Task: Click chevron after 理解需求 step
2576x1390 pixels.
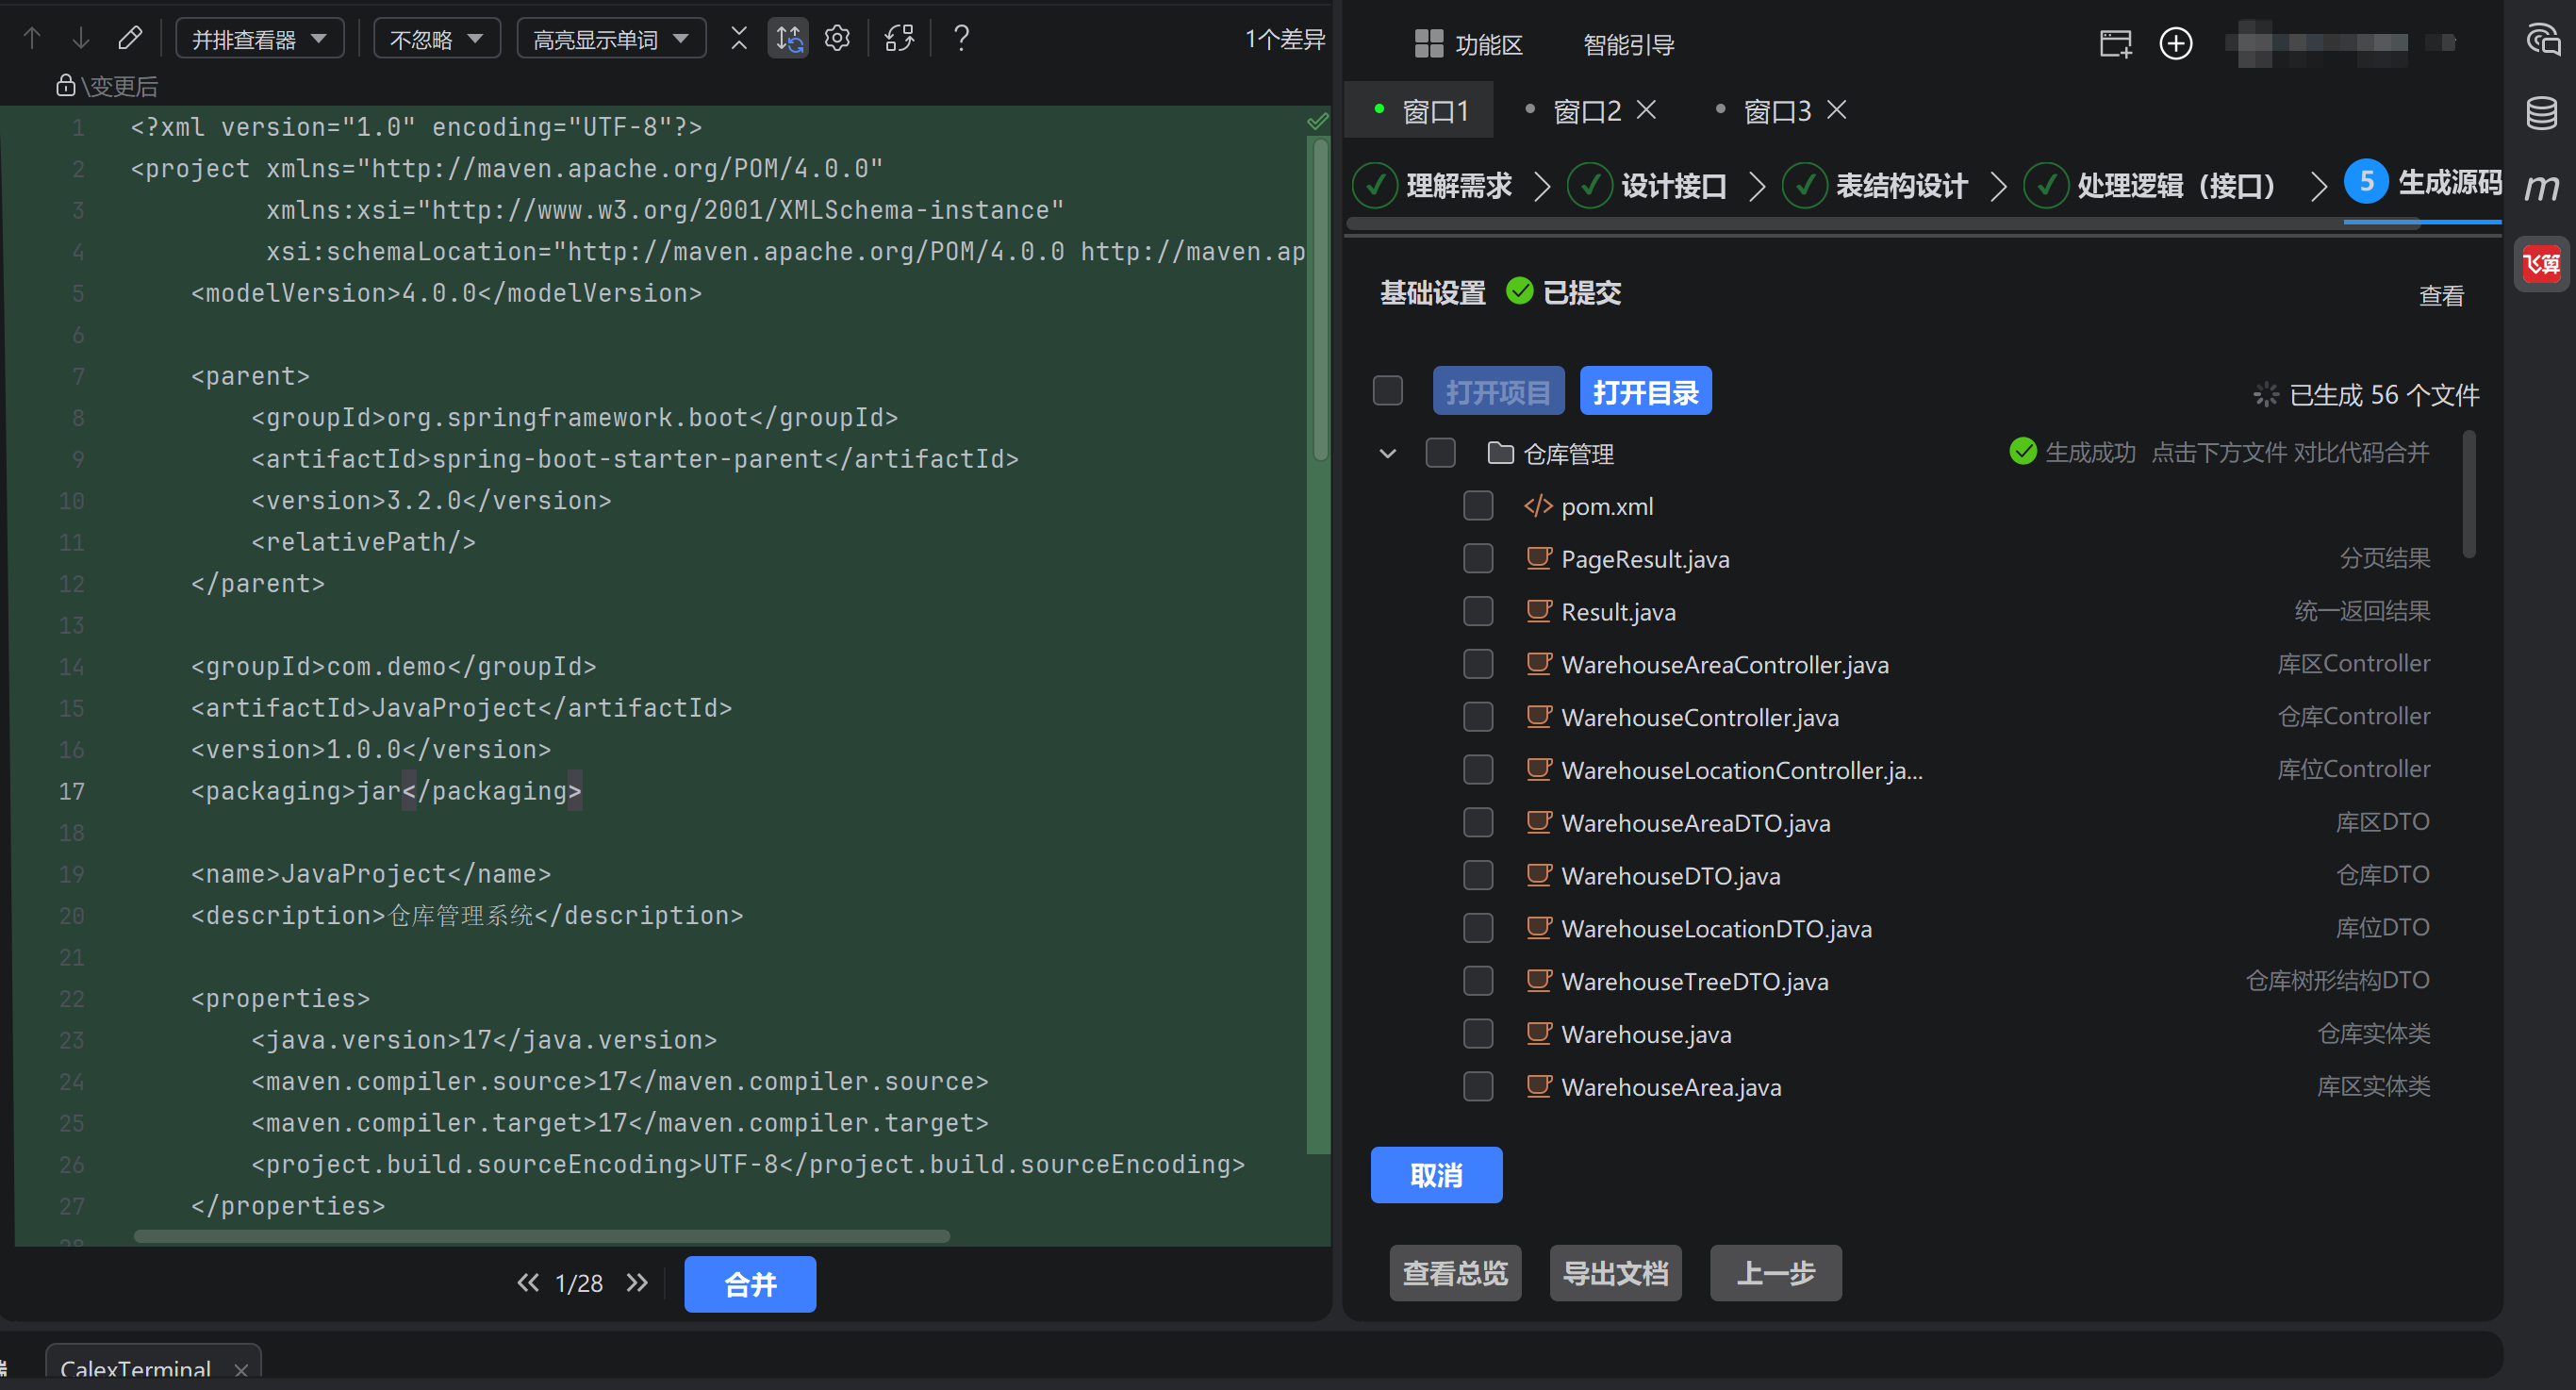Action: coord(1541,185)
